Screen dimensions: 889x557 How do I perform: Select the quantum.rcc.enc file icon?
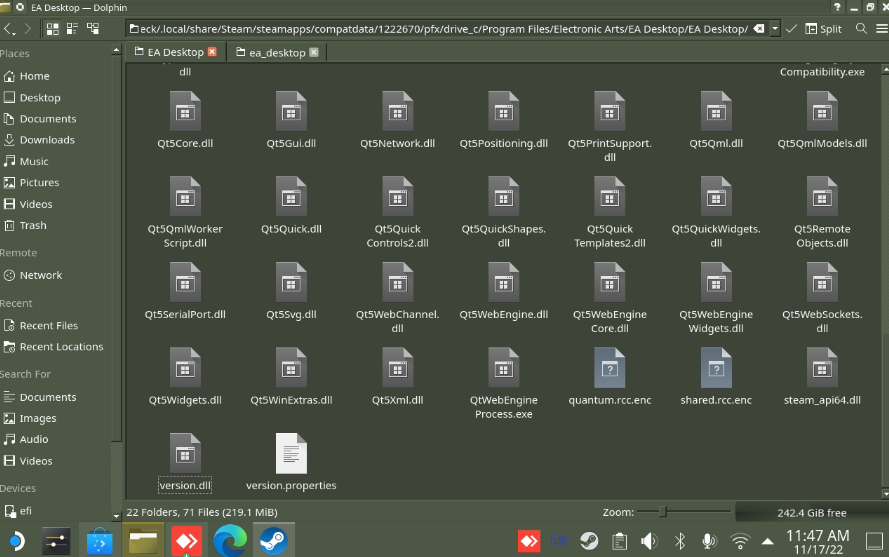click(609, 368)
